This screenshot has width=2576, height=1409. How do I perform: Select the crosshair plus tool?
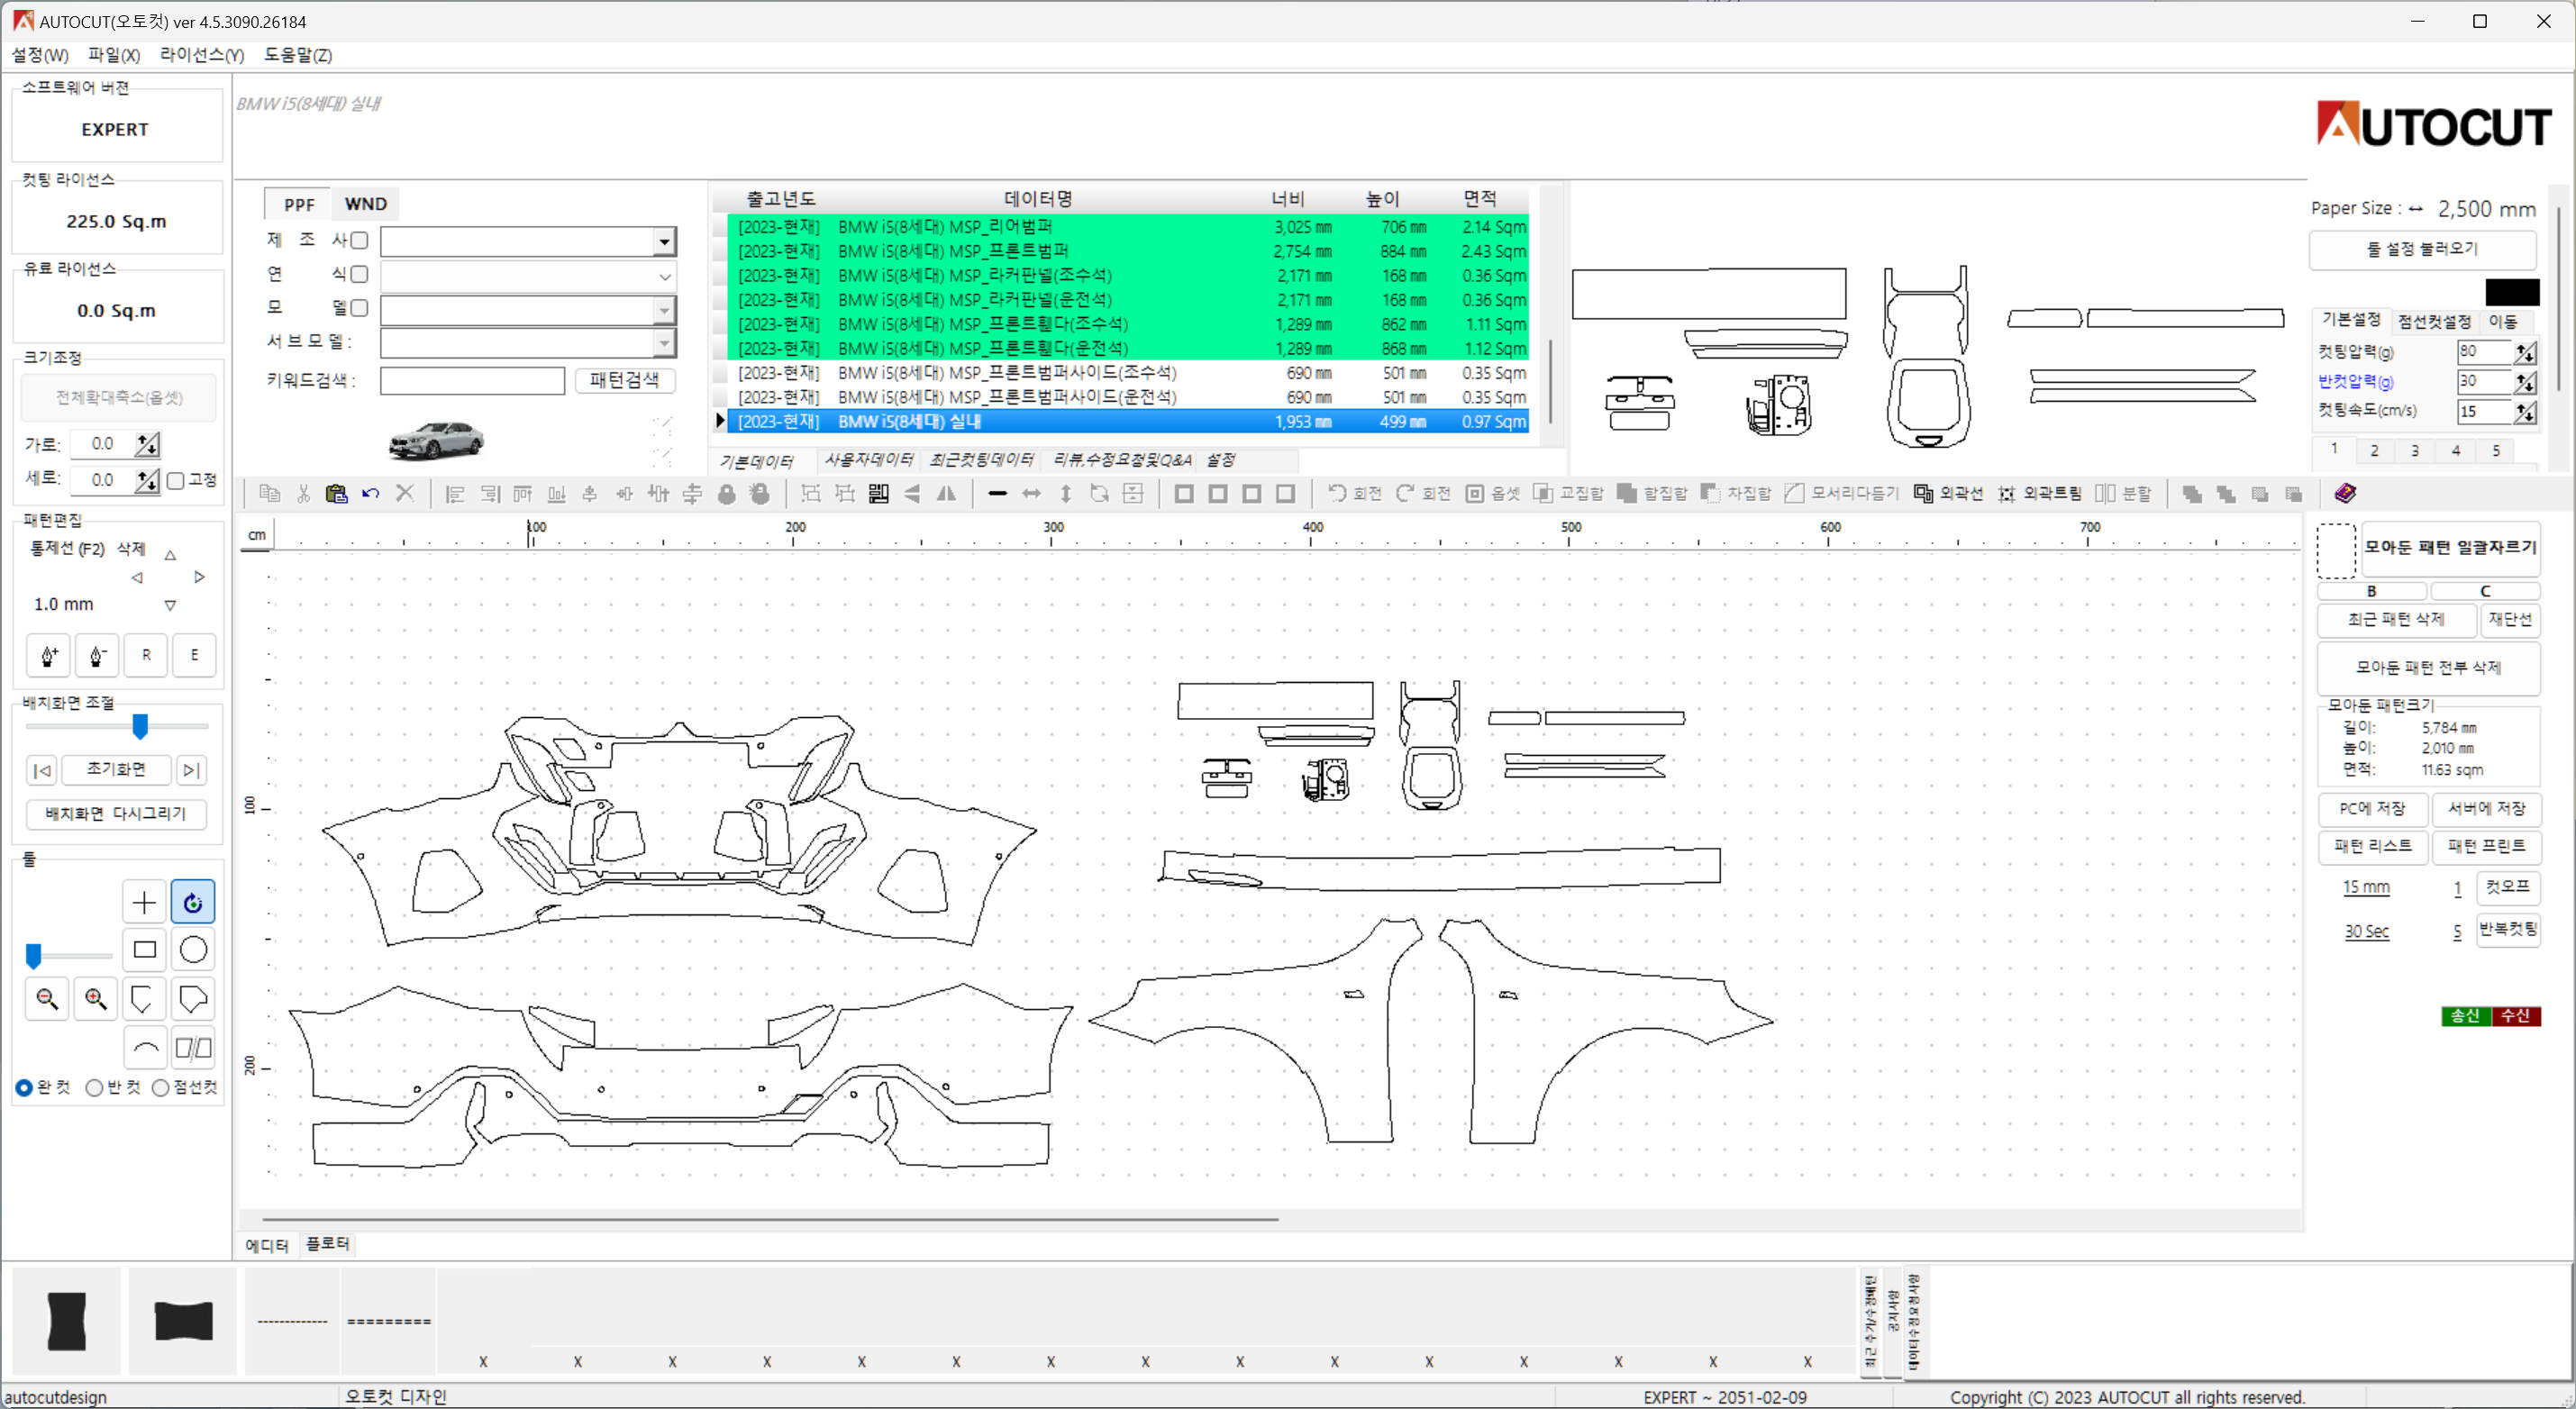(144, 903)
